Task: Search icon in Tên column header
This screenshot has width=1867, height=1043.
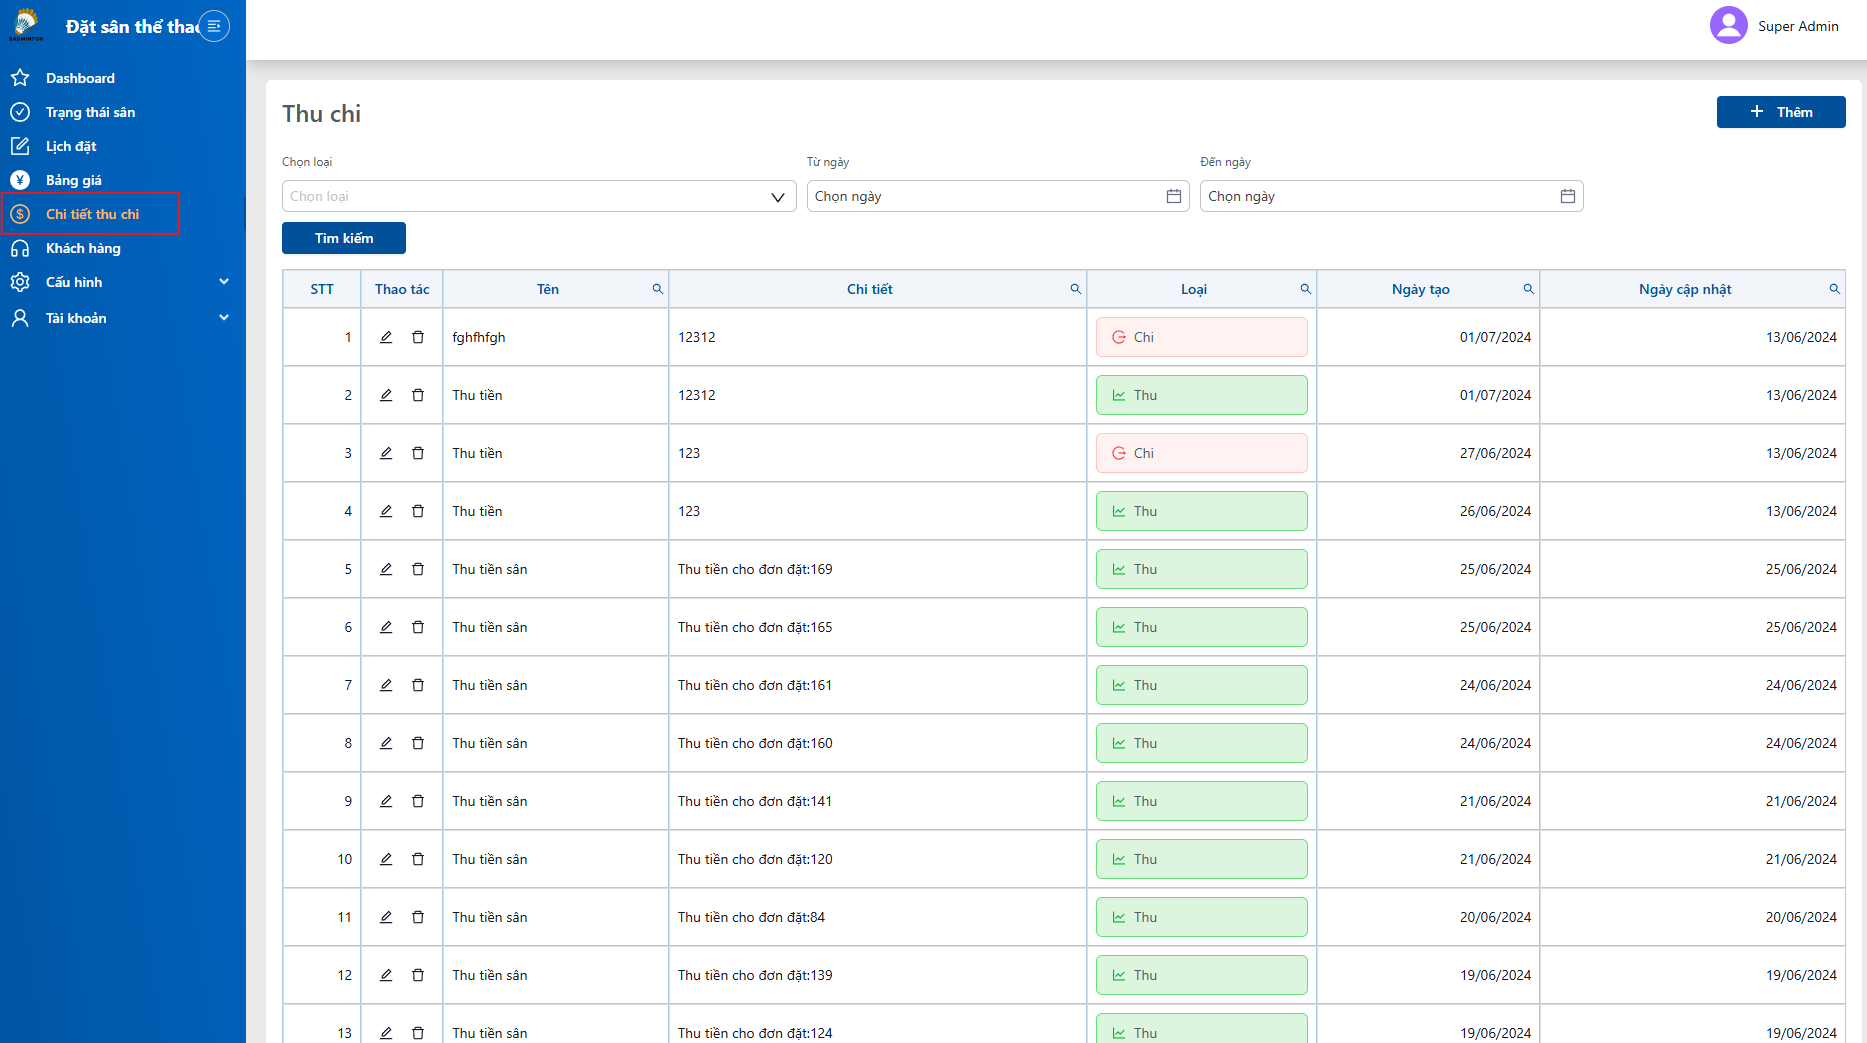Action: (658, 289)
